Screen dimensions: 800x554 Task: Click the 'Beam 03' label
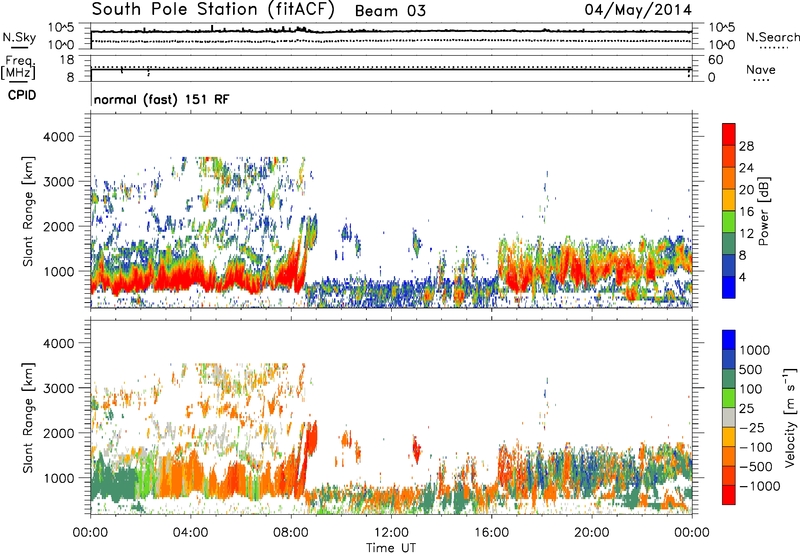390,11
